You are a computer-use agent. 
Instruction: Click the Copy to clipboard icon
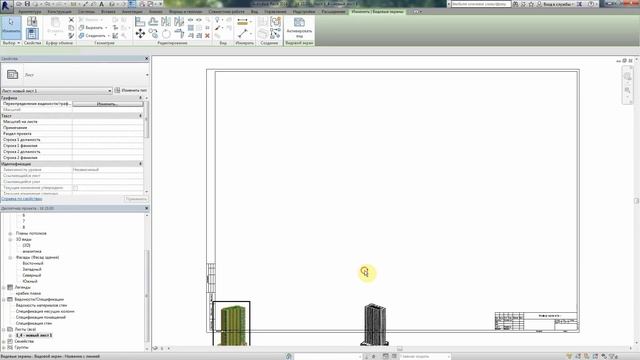(71, 28)
